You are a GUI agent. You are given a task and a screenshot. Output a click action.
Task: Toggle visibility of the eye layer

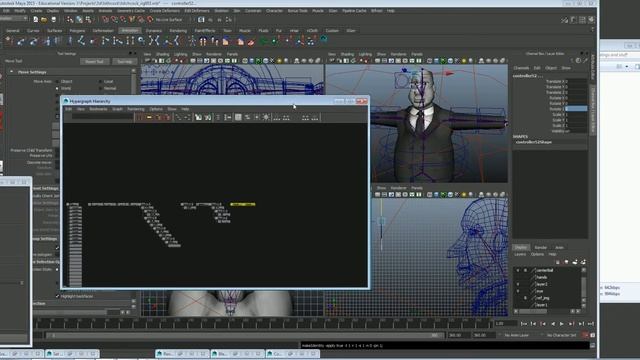point(518,291)
